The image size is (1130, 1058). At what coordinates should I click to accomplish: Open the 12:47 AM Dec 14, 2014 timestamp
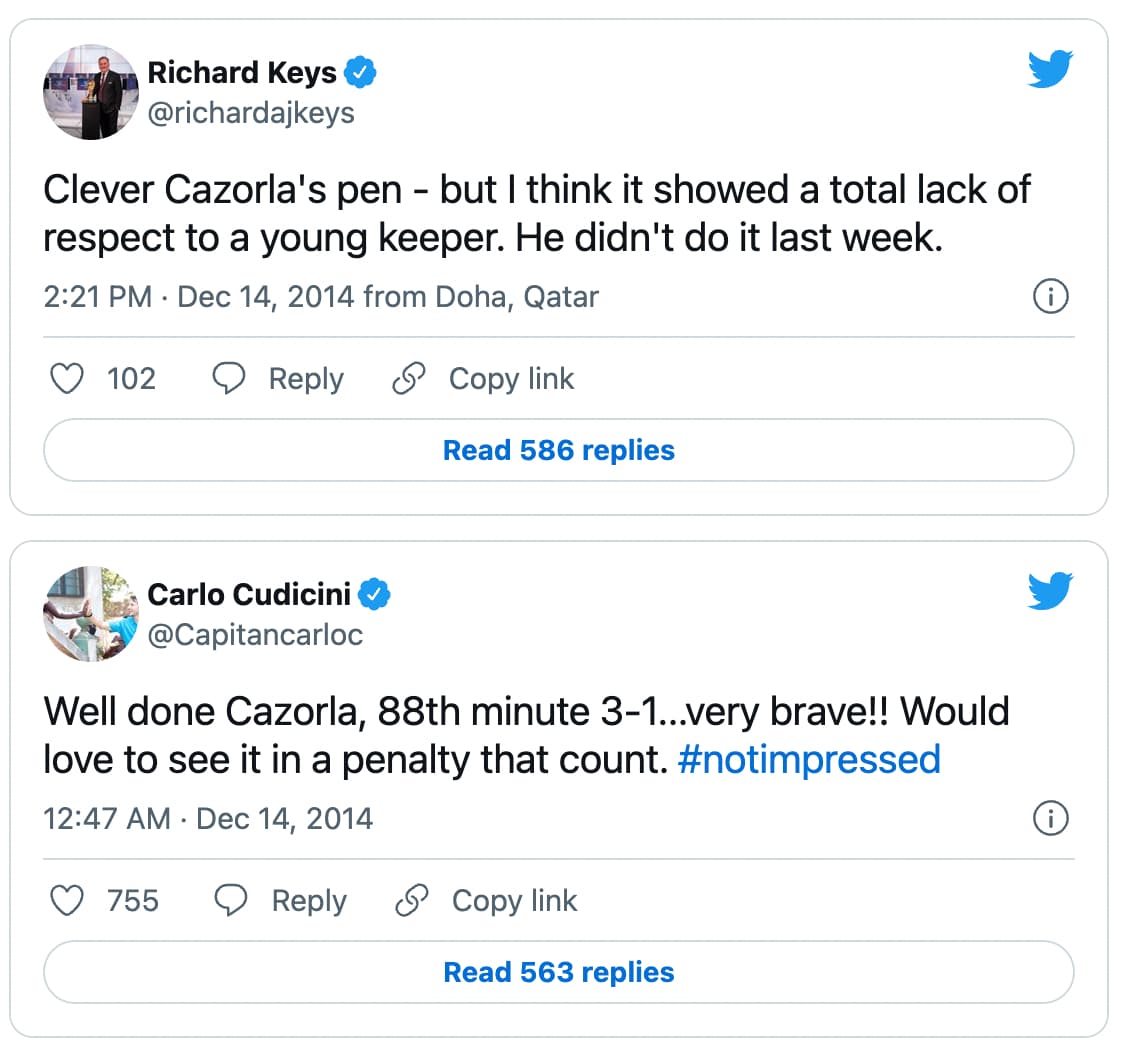pyautogui.click(x=208, y=819)
